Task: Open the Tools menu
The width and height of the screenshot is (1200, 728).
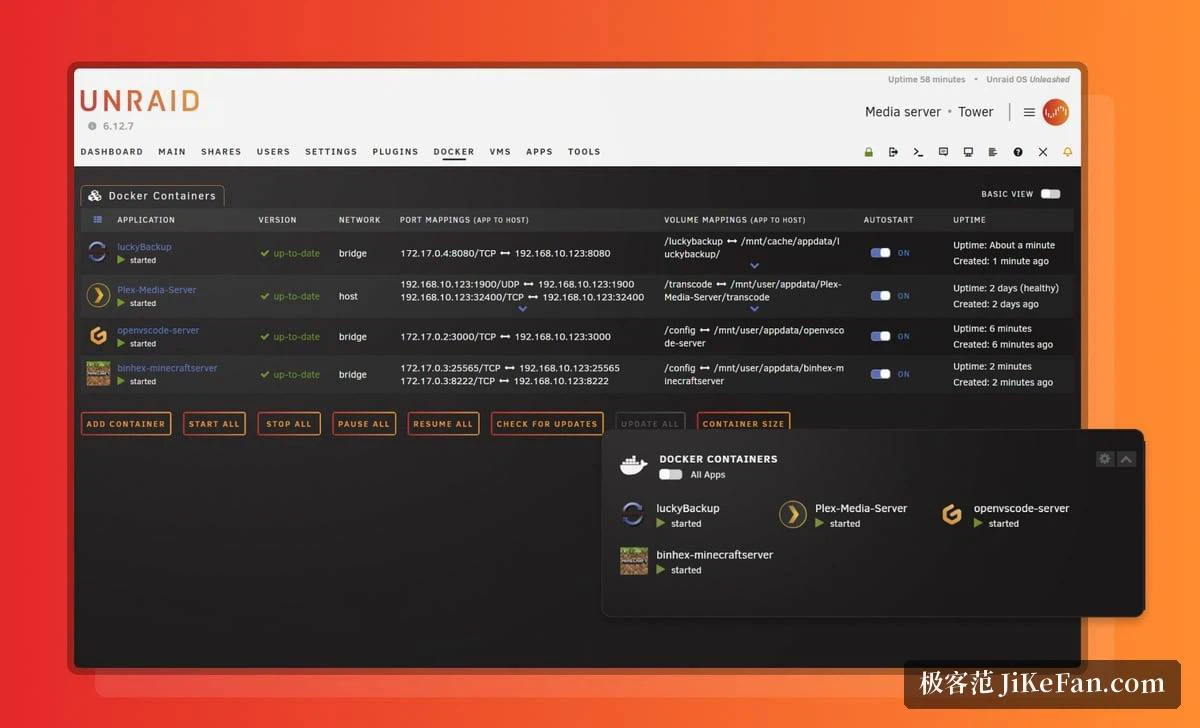Action: [x=584, y=152]
